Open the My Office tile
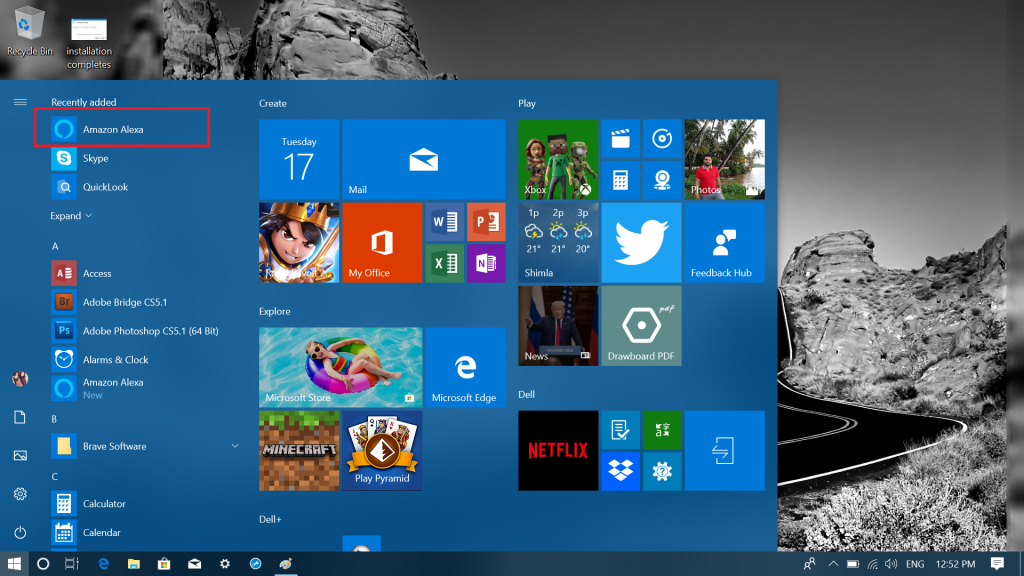The image size is (1024, 576). point(382,242)
